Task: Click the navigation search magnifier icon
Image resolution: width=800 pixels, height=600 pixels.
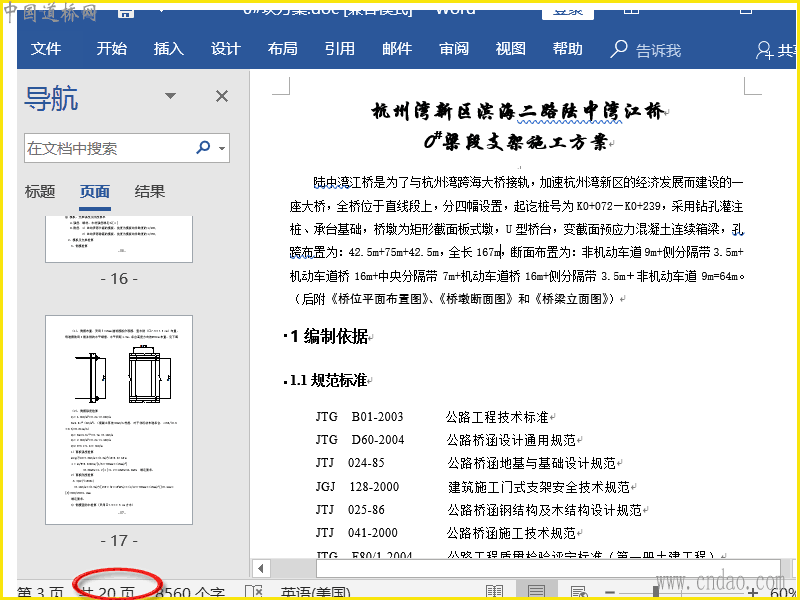Action: [x=203, y=148]
